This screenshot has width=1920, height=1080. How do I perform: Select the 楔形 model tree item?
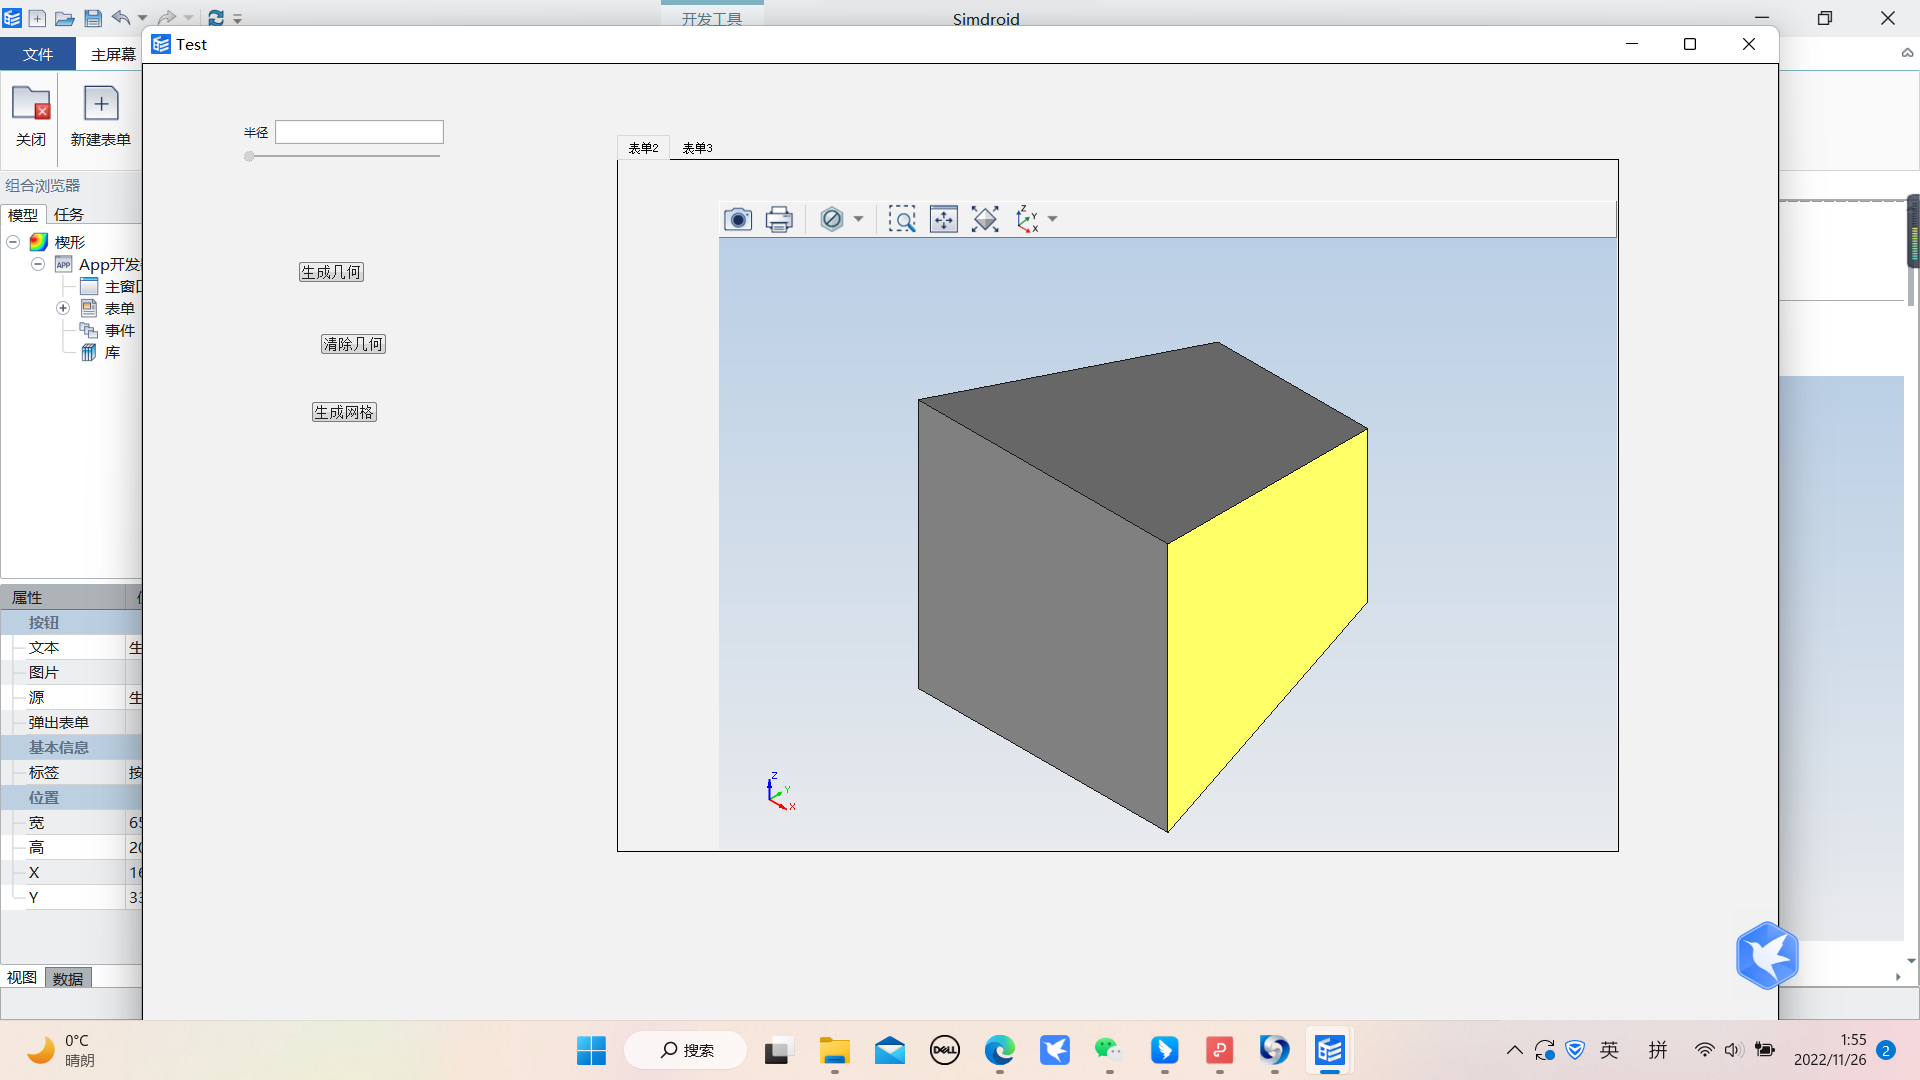pos(59,242)
